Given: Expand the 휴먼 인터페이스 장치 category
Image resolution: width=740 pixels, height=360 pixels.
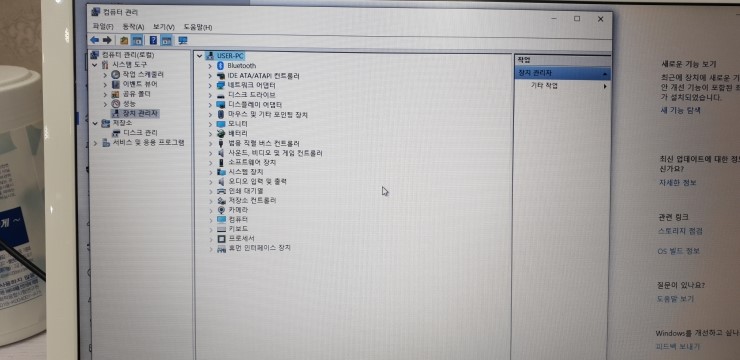Looking at the screenshot, I should point(211,248).
